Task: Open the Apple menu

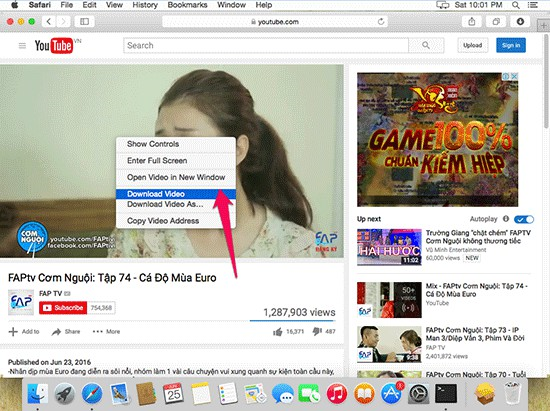Action: pyautogui.click(x=15, y=5)
